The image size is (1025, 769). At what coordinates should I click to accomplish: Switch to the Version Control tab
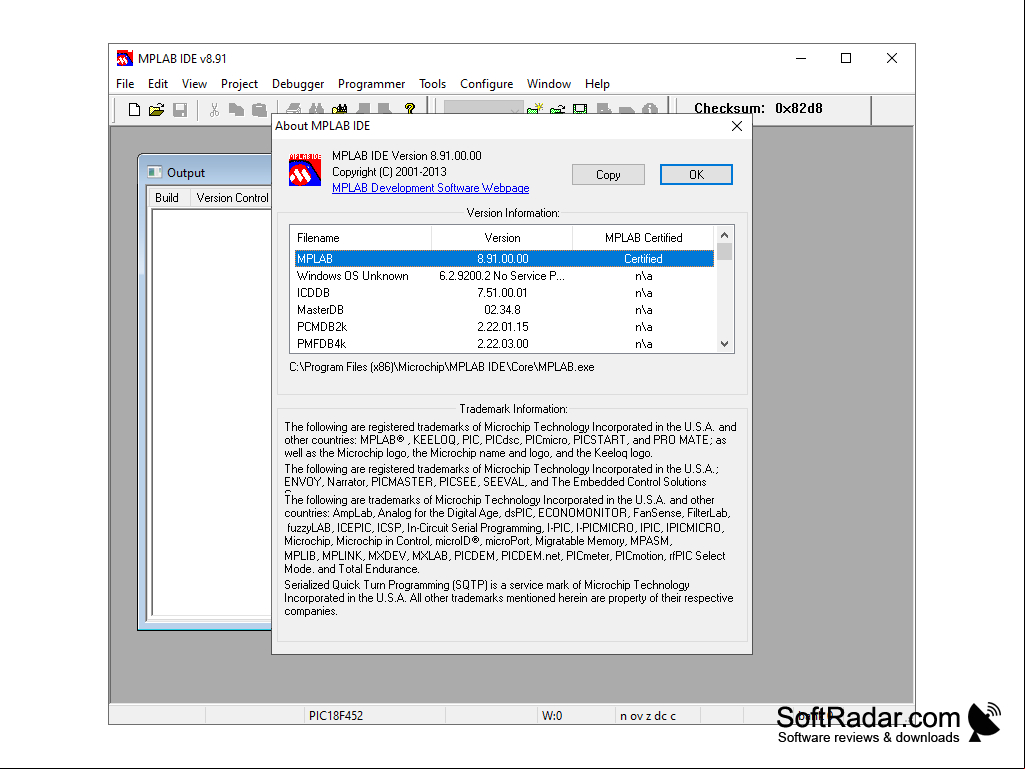(232, 197)
